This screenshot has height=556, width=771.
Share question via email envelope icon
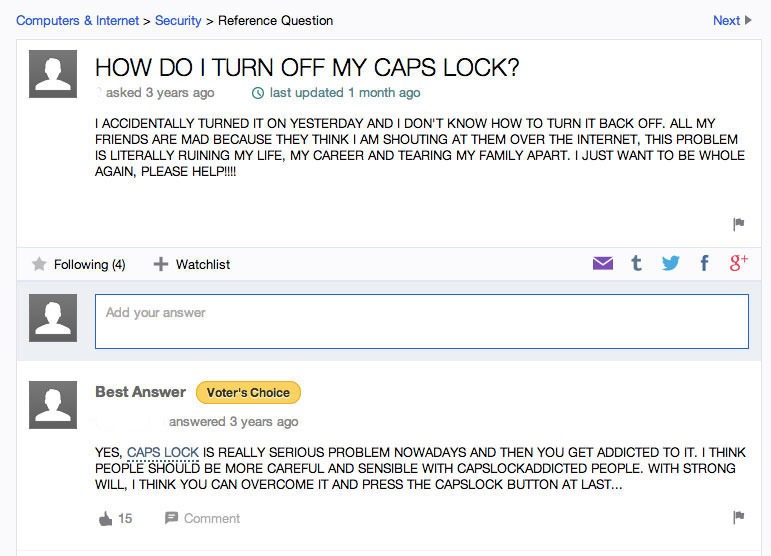coord(602,264)
